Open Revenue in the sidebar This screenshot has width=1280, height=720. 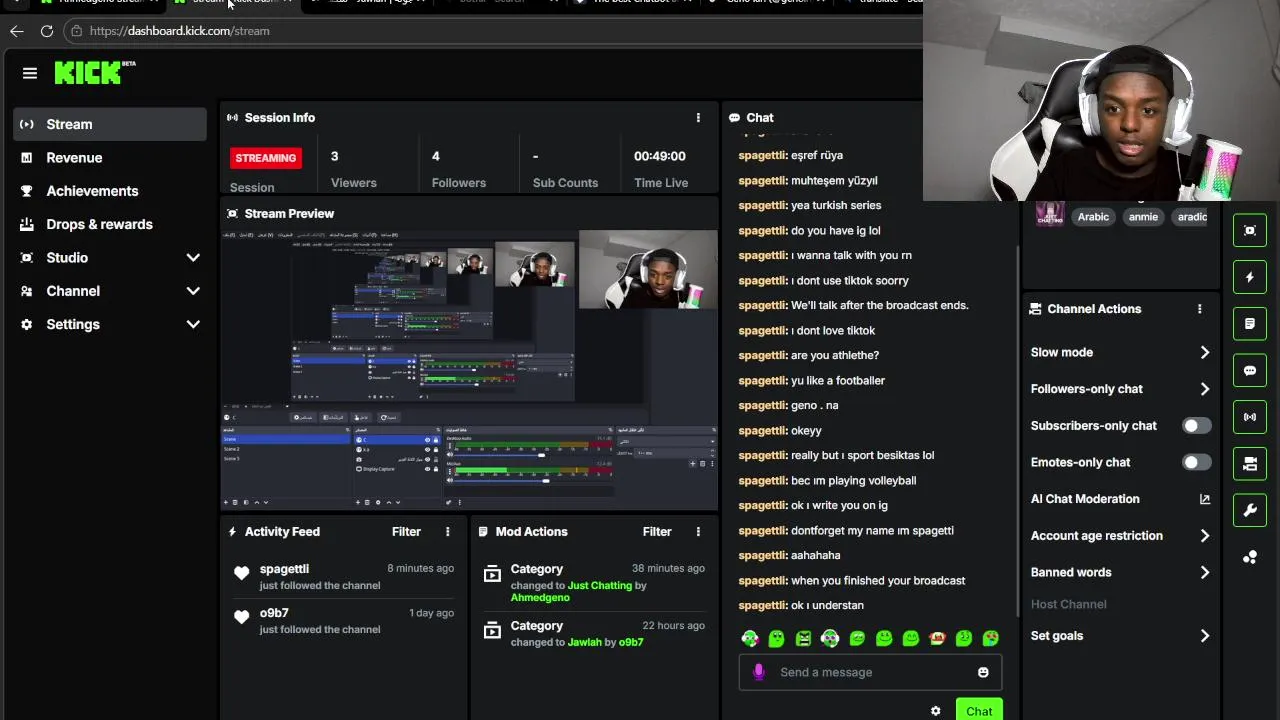pos(110,158)
